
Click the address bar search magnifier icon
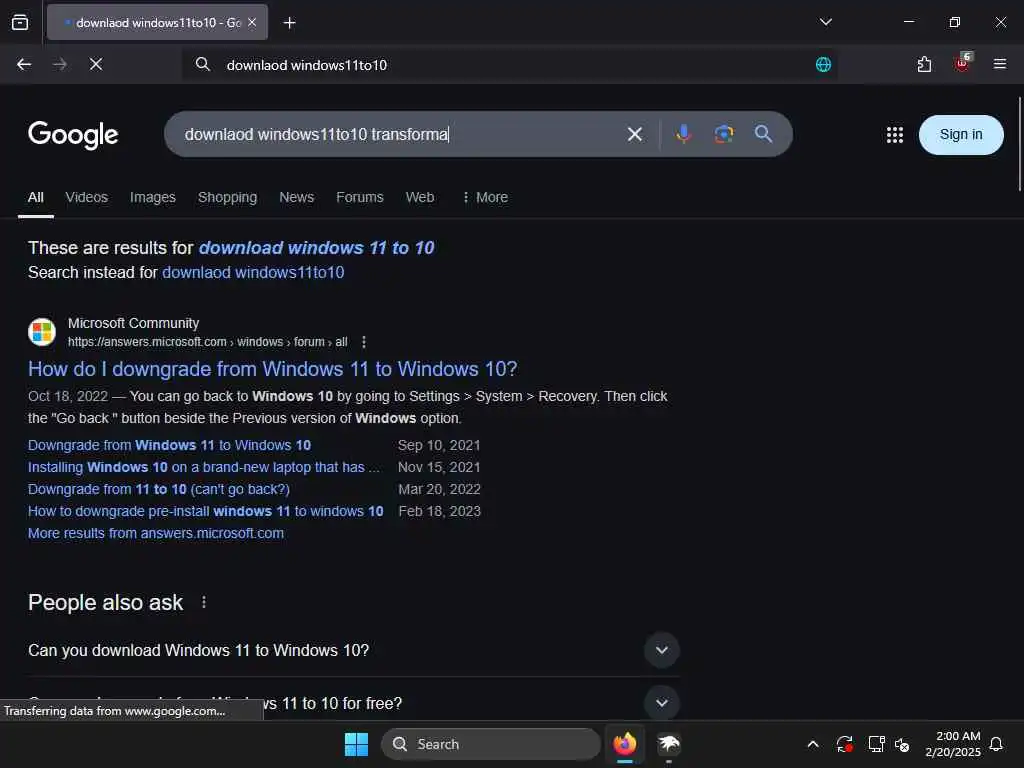point(203,64)
